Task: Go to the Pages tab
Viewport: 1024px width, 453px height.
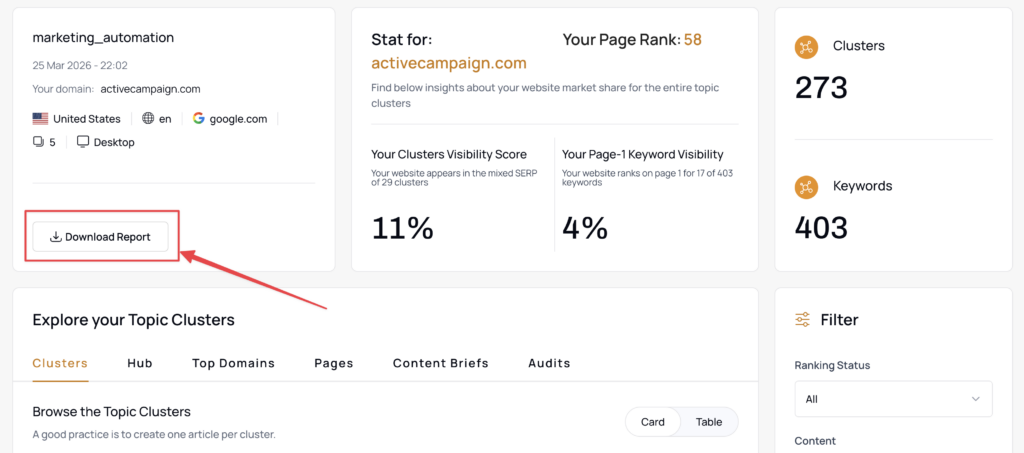Action: (334, 363)
